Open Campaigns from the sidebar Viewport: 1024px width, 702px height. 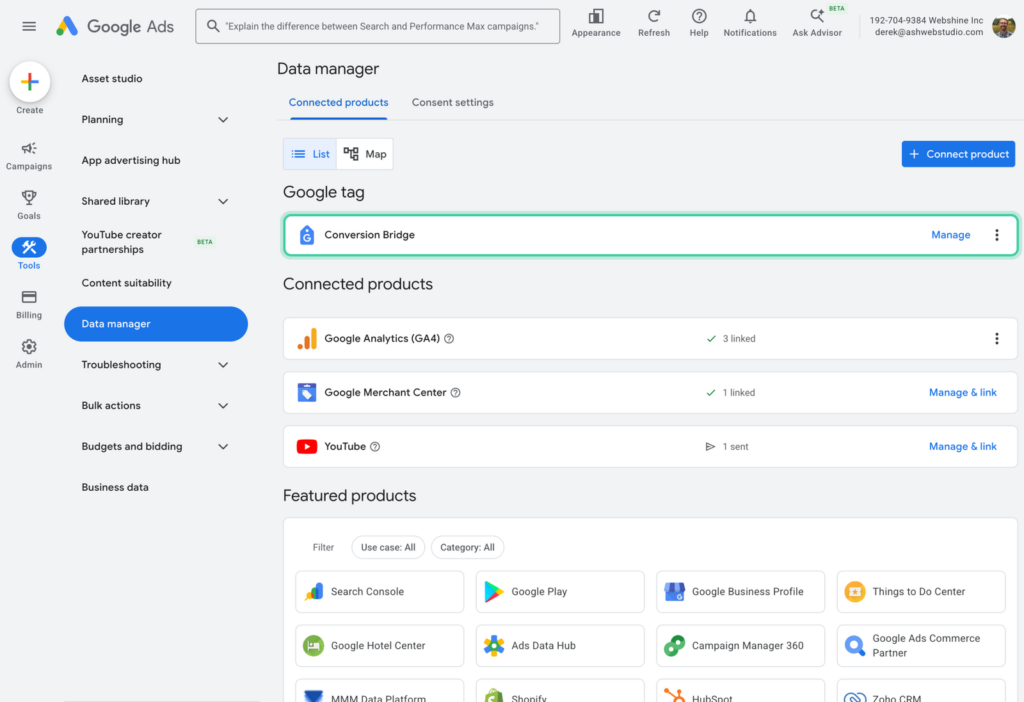[29, 156]
